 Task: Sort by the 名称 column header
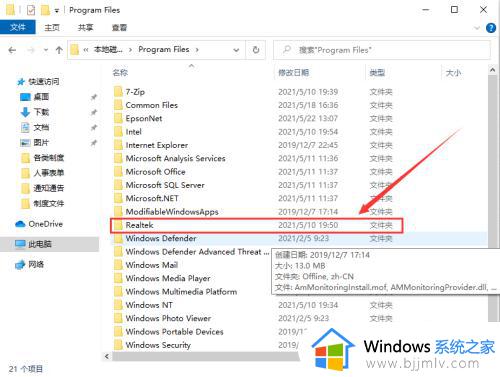pos(120,73)
